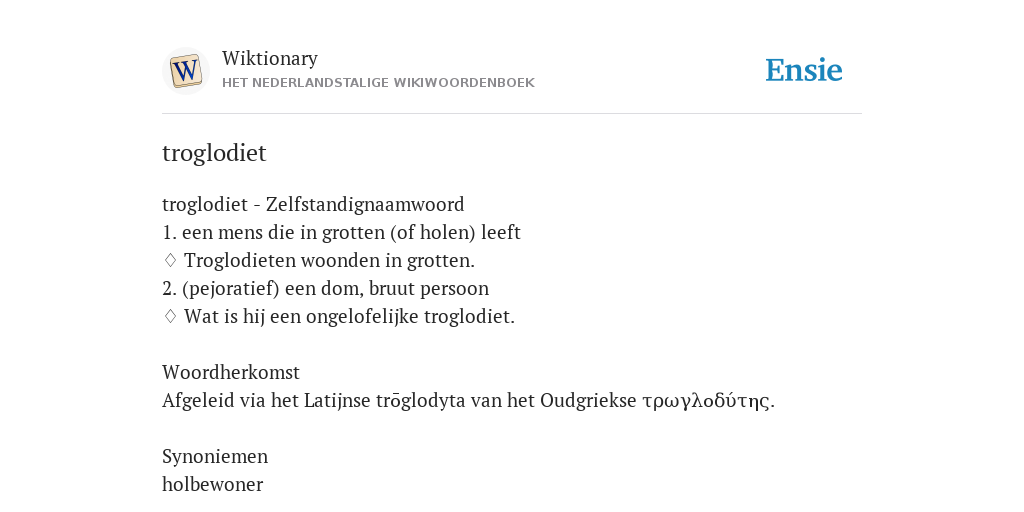
Task: Click the pejoratief definition line
Action: tap(325, 289)
